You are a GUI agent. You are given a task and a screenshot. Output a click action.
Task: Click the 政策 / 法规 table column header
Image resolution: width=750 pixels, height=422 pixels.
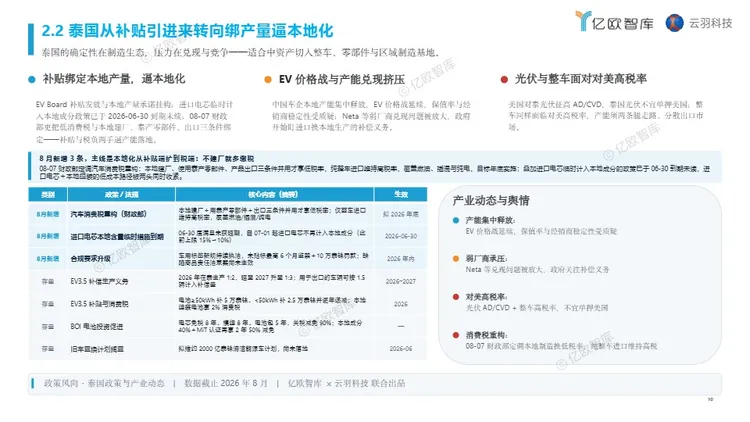coord(121,194)
